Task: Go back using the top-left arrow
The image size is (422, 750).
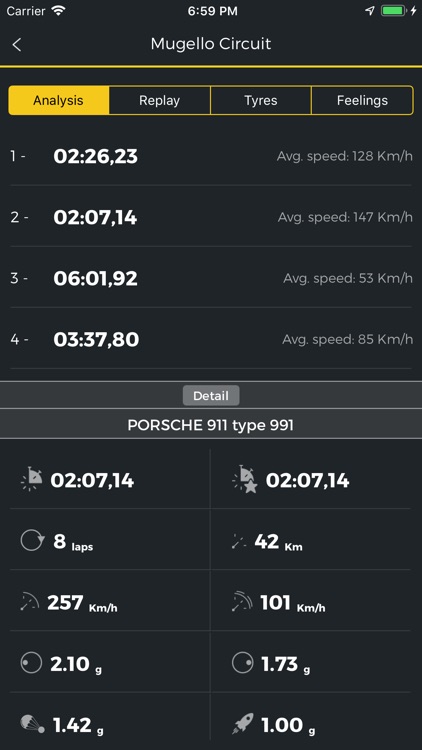Action: pyautogui.click(x=17, y=44)
